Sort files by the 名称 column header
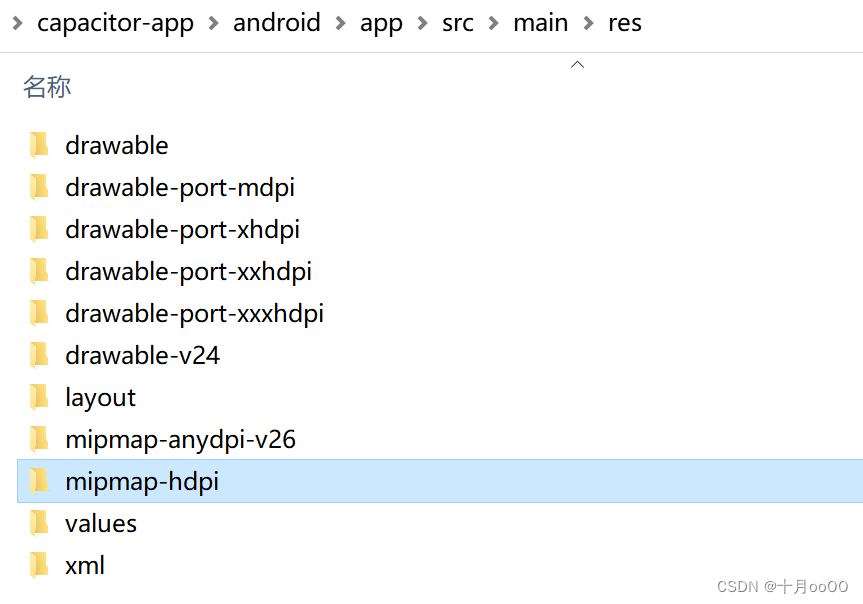The width and height of the screenshot is (863, 604). [x=46, y=88]
